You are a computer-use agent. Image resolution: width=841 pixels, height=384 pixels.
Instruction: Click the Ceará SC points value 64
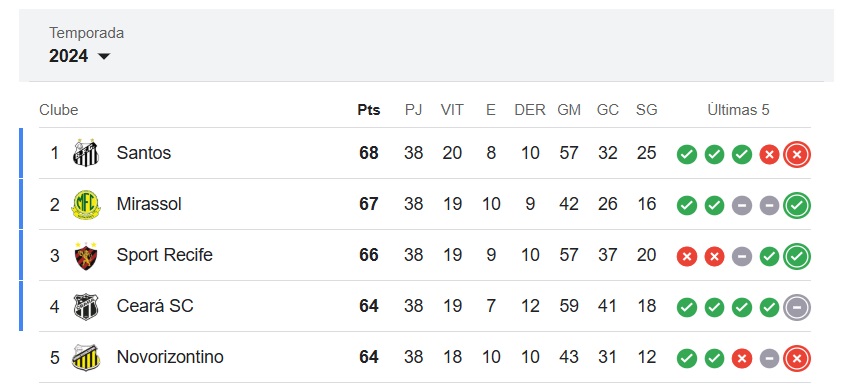point(369,306)
